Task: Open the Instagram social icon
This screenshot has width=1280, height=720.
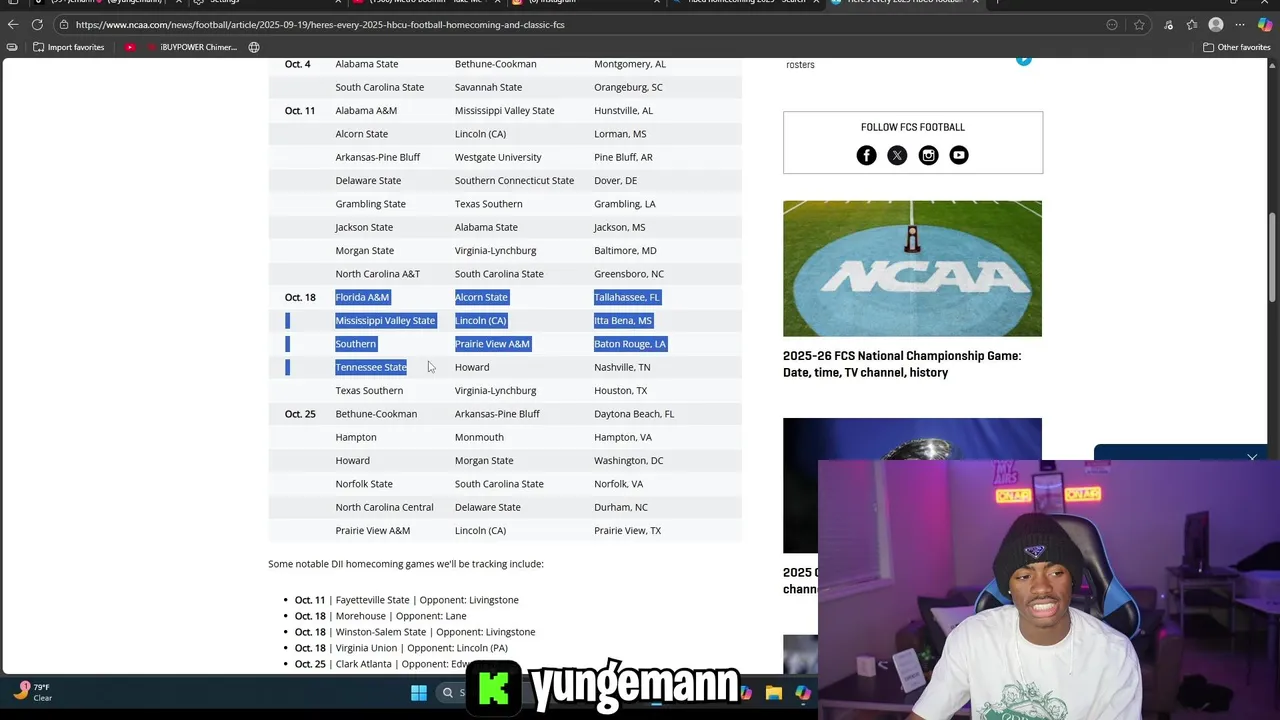Action: coord(928,155)
